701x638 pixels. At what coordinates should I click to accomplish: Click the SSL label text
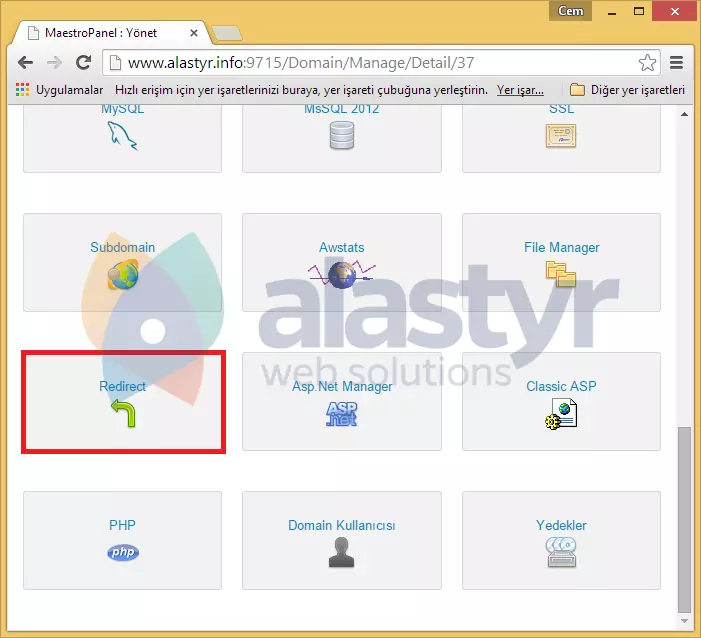pyautogui.click(x=561, y=109)
